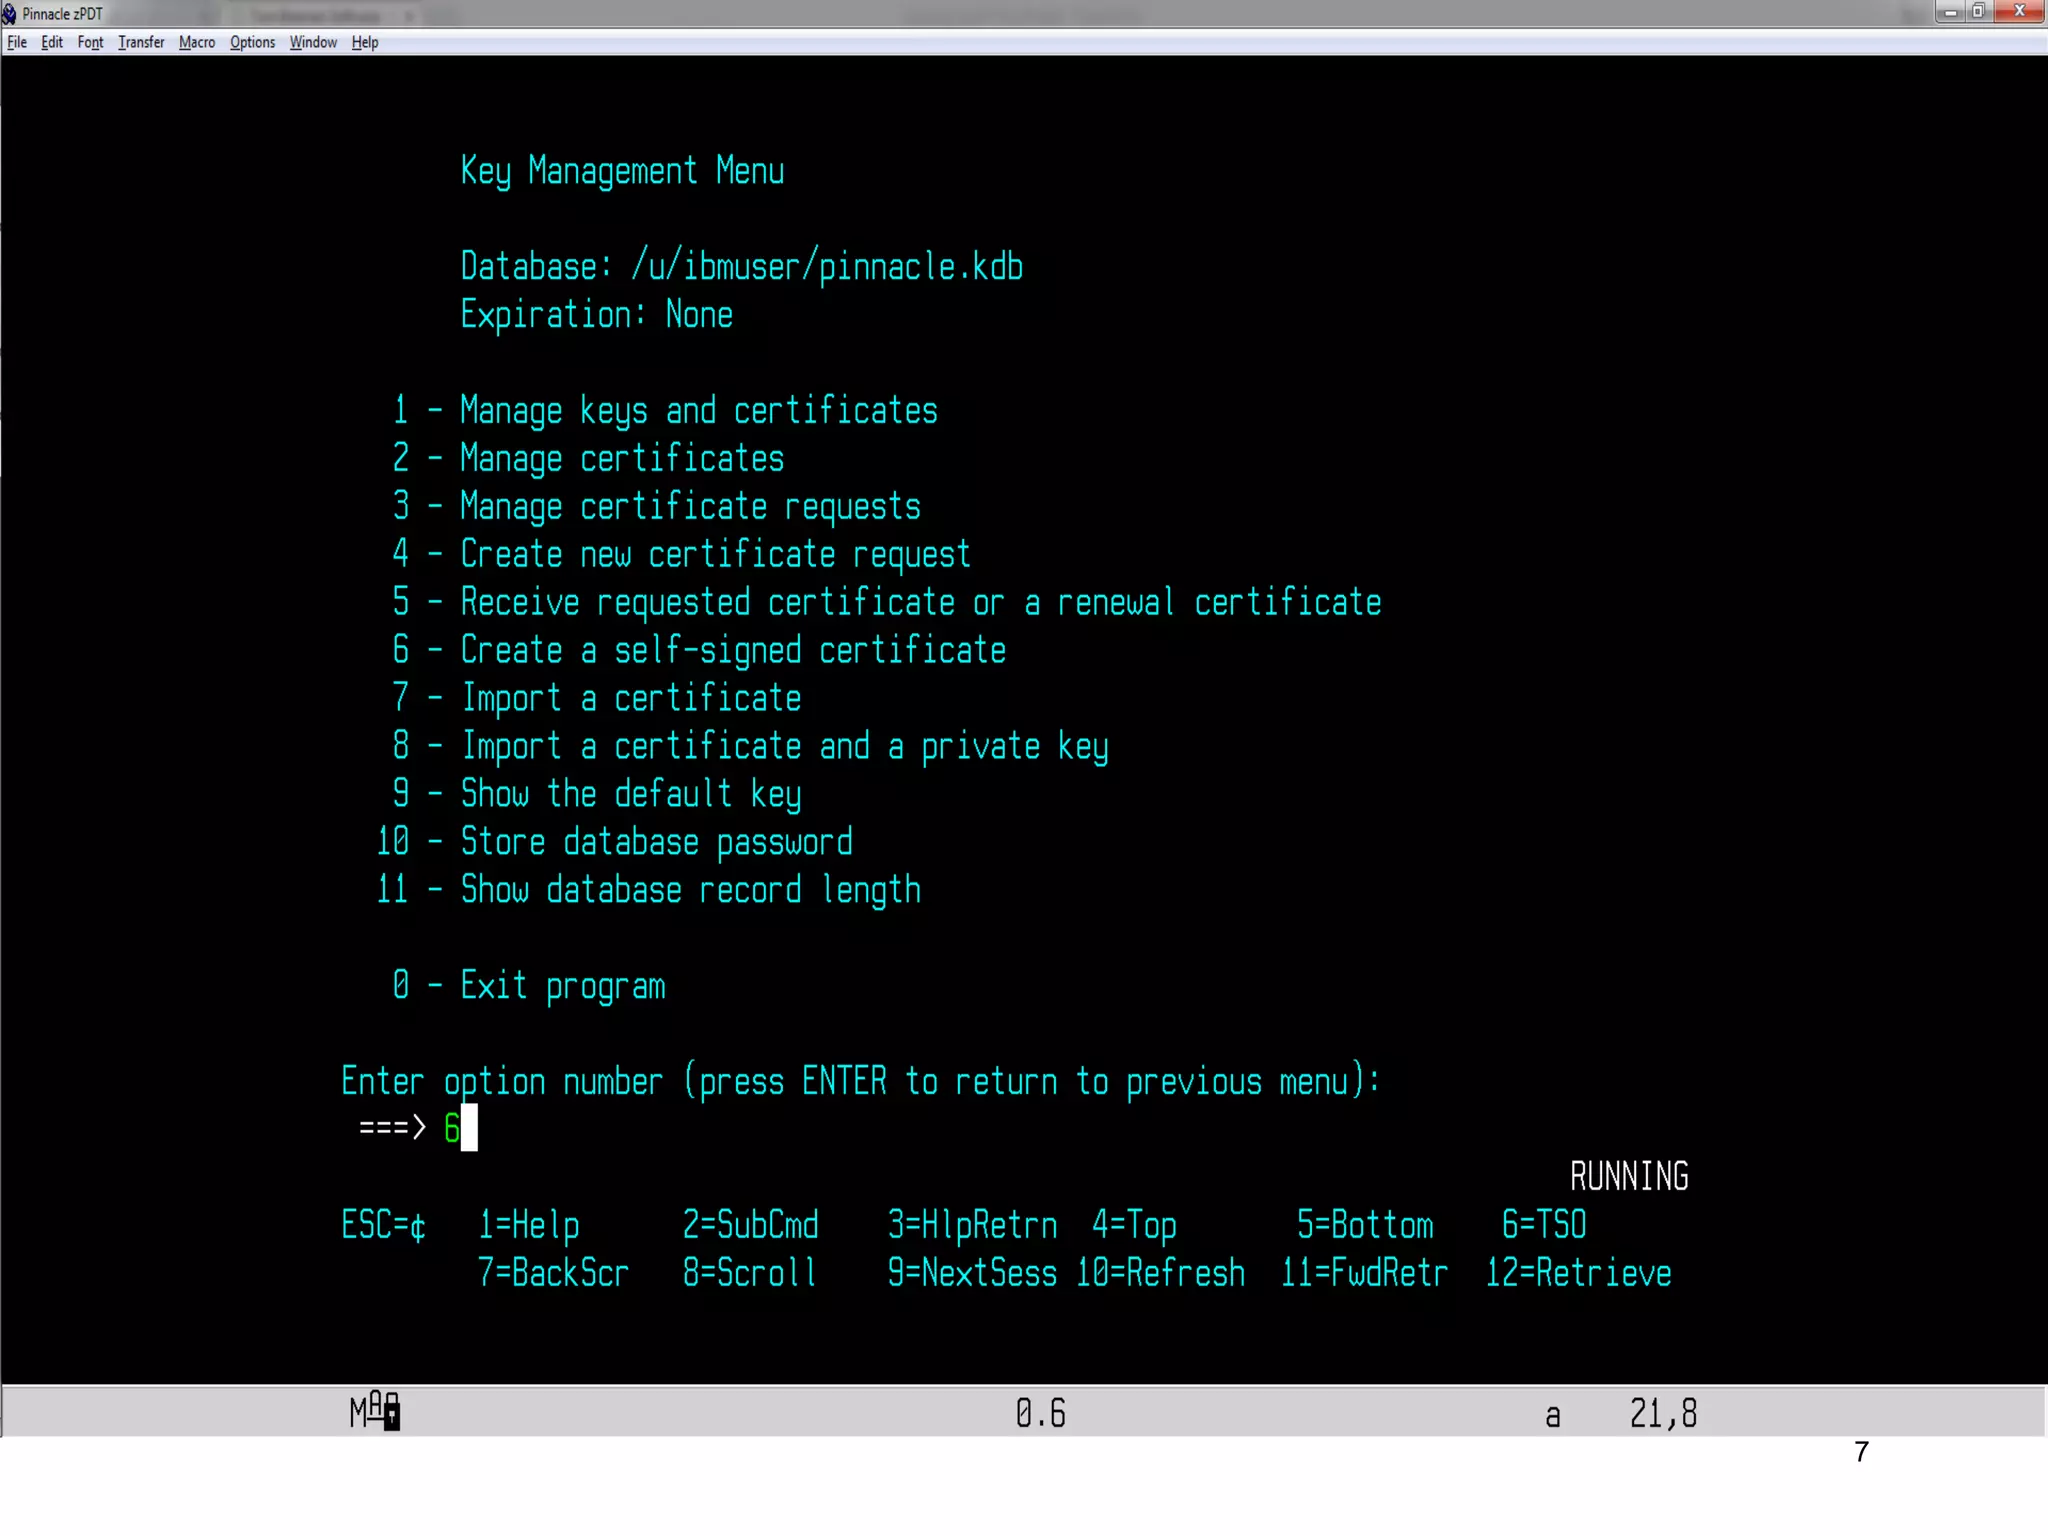Open the Macro menu
Viewport: 2048px width, 1536px height.
[197, 42]
